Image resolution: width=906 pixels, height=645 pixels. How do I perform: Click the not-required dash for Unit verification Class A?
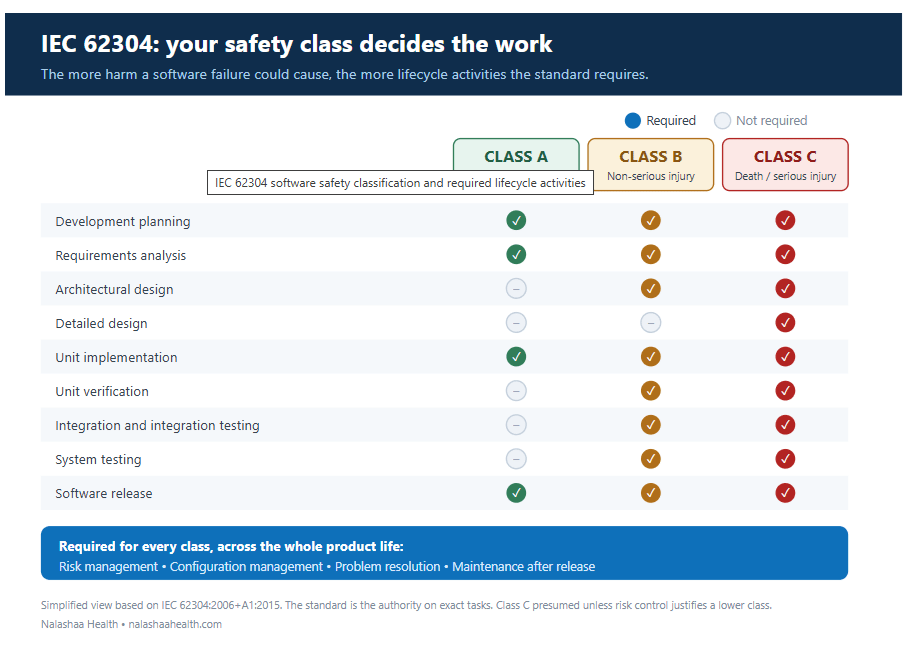pos(516,391)
